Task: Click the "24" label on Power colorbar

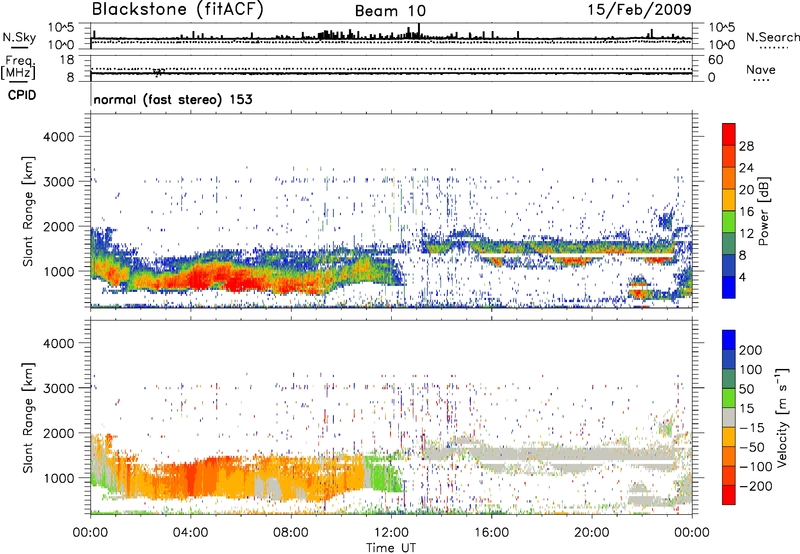Action: point(746,168)
